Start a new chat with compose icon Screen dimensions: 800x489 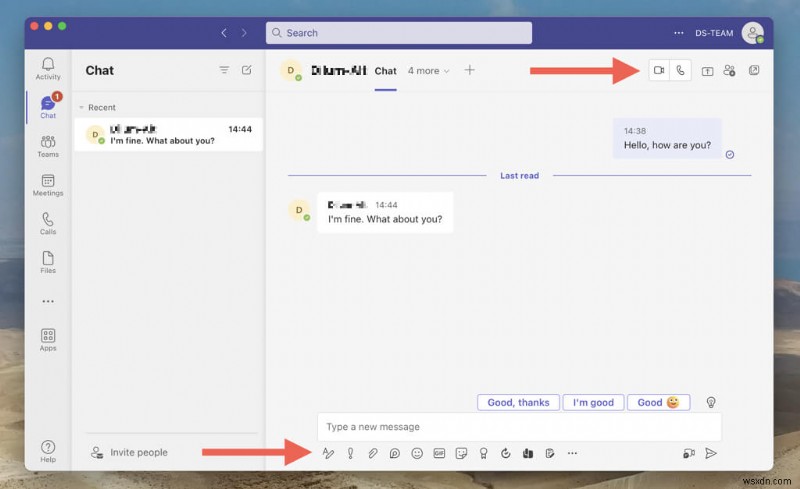click(x=246, y=70)
